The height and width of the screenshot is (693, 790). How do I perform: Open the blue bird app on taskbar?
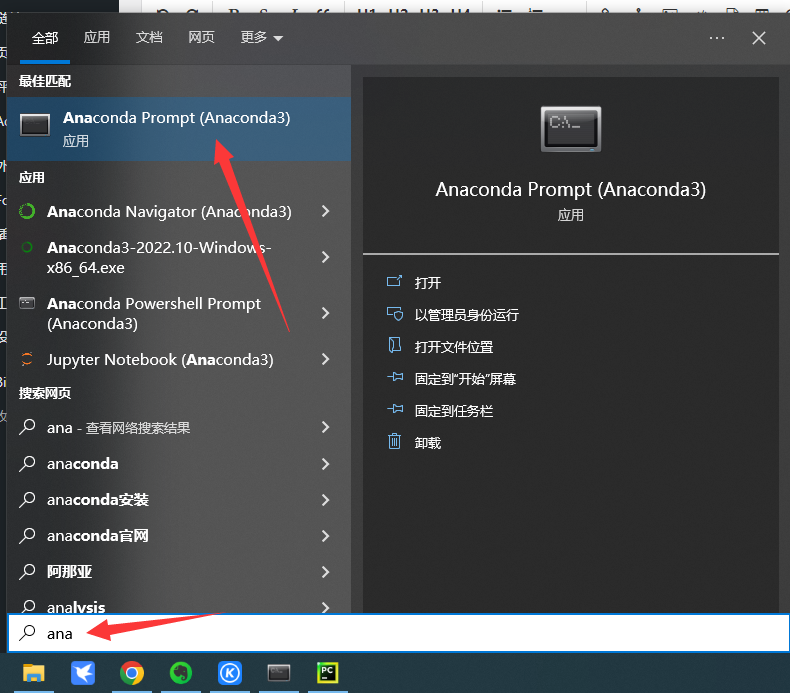point(83,673)
